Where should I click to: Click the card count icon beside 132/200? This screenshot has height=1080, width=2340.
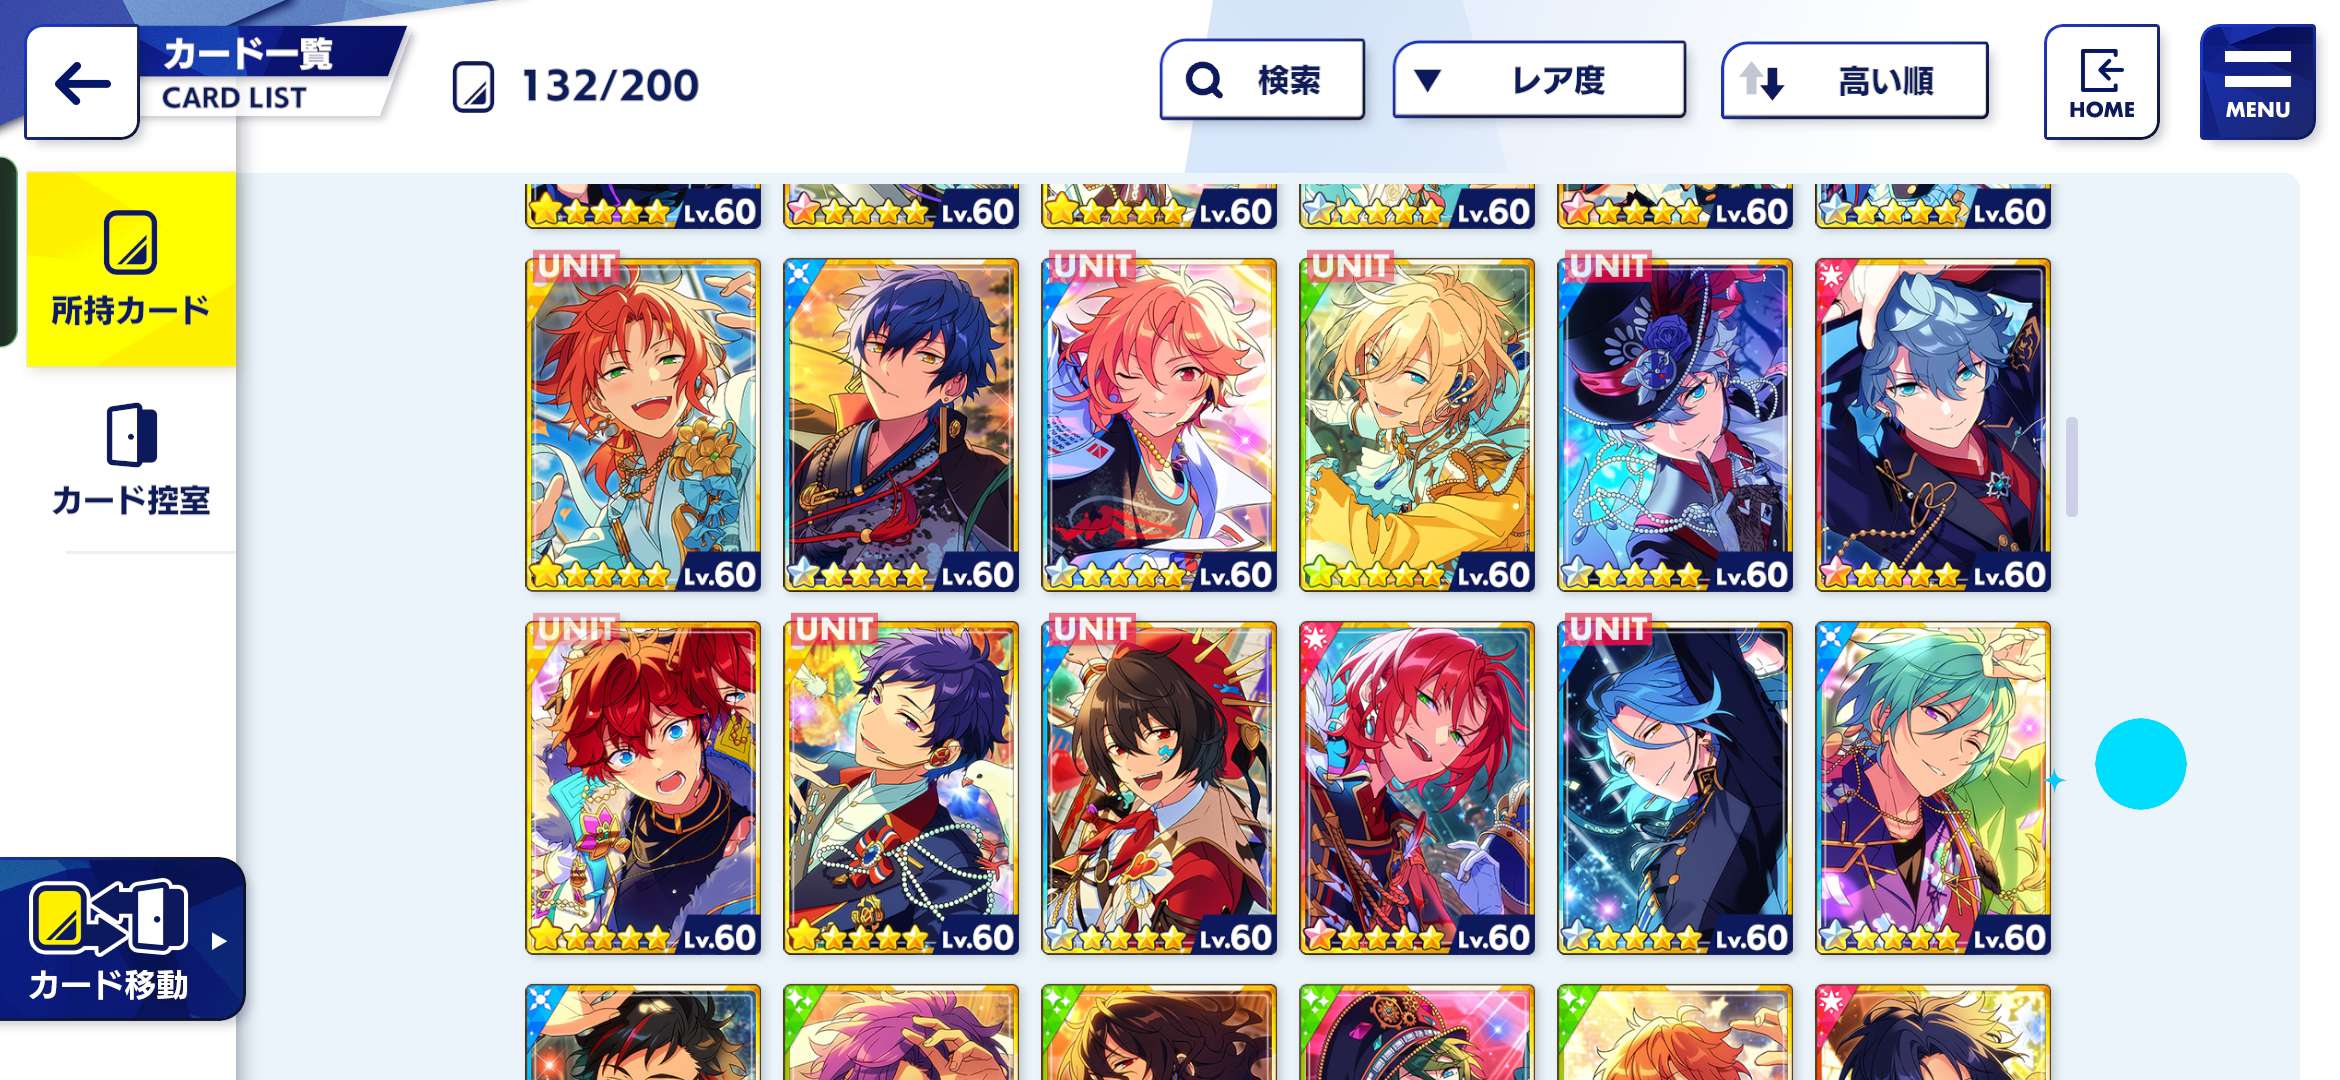473,87
